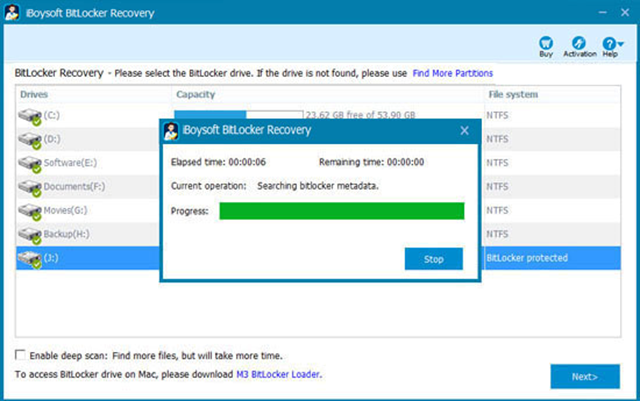This screenshot has width=640, height=401.
Task: Click NTFS cell in the Movies(G:) row
Action: coord(497,210)
